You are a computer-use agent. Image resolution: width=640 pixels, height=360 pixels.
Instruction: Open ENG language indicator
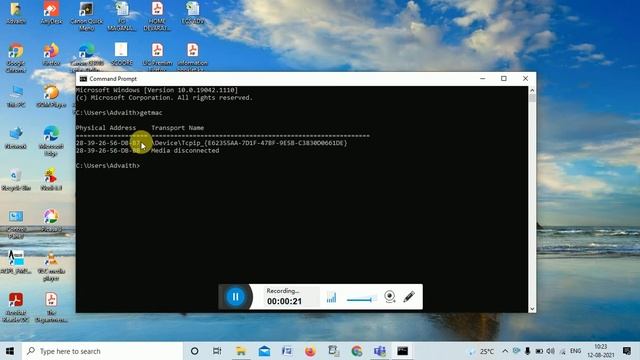(x=576, y=351)
